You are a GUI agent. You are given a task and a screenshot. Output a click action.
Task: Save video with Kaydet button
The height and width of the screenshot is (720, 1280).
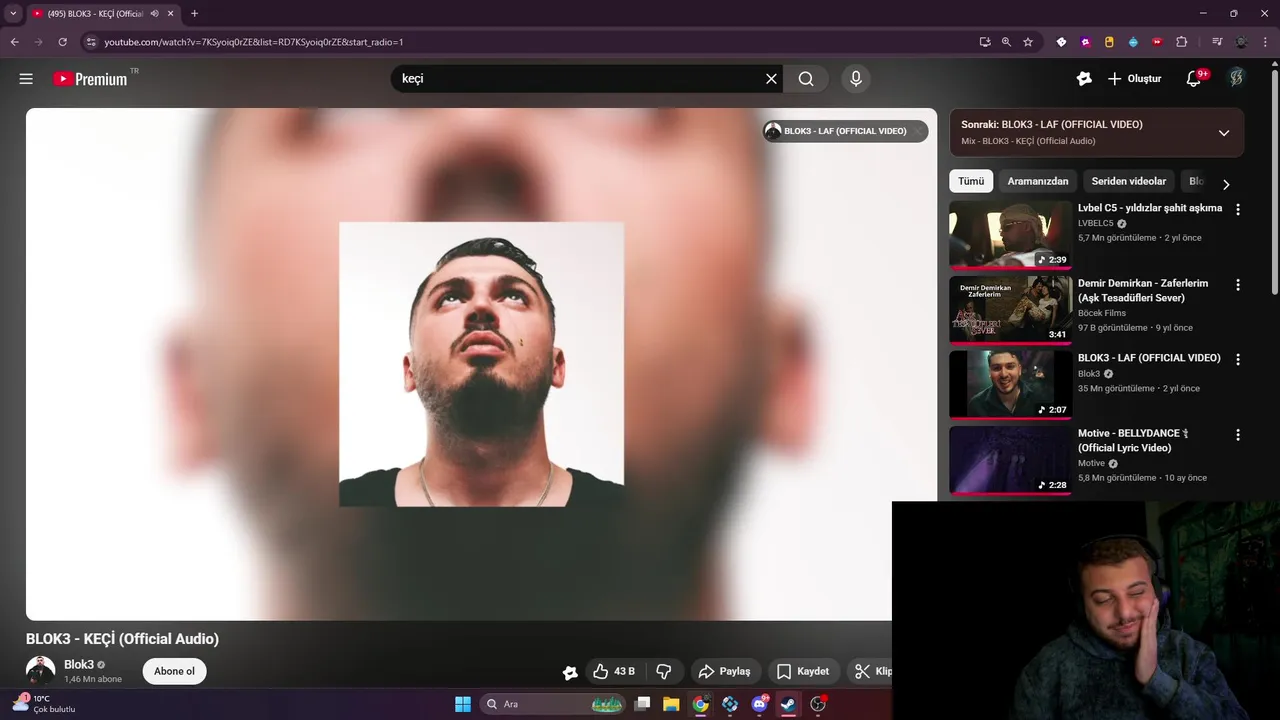click(x=803, y=672)
